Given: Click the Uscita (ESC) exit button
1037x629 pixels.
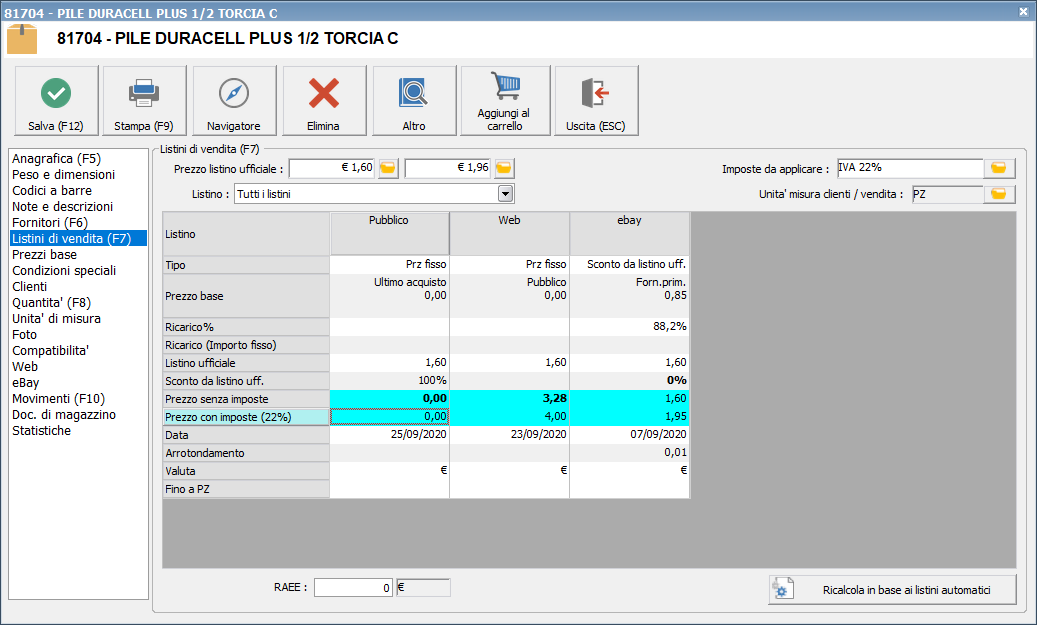Looking at the screenshot, I should click(596, 101).
